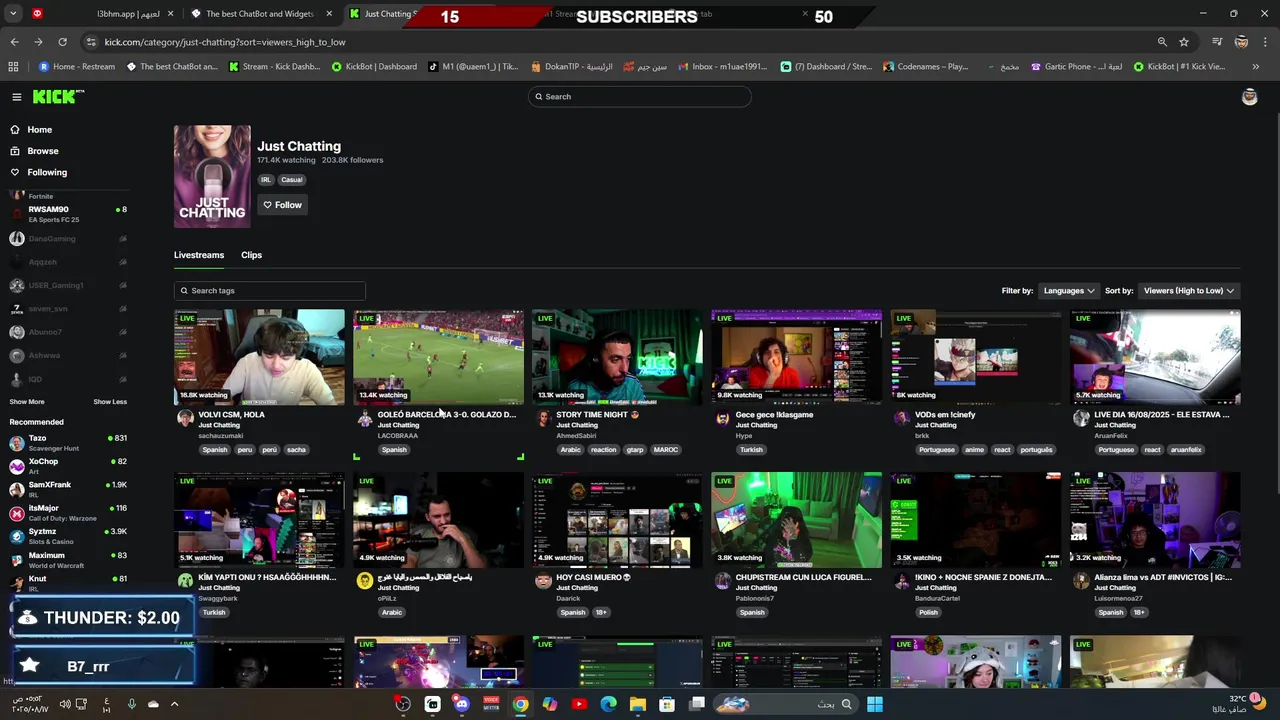Switch to the Clips tab
1280x720 pixels.
click(x=251, y=255)
